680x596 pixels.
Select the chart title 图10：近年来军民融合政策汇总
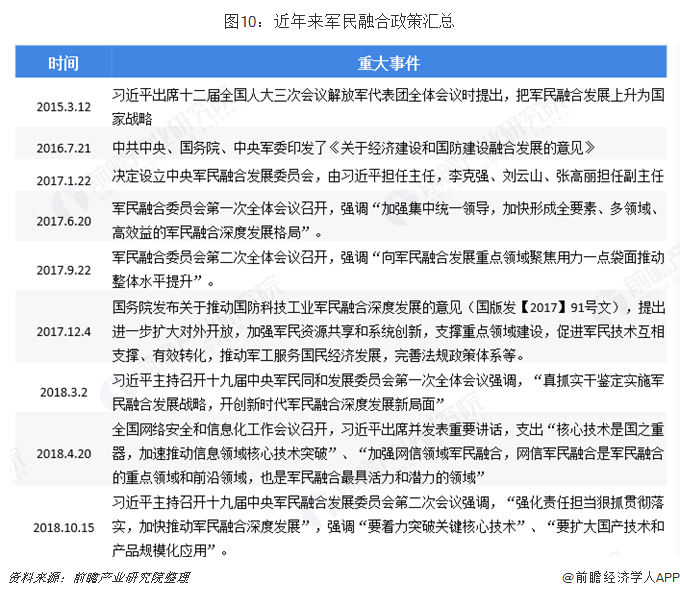point(340,19)
